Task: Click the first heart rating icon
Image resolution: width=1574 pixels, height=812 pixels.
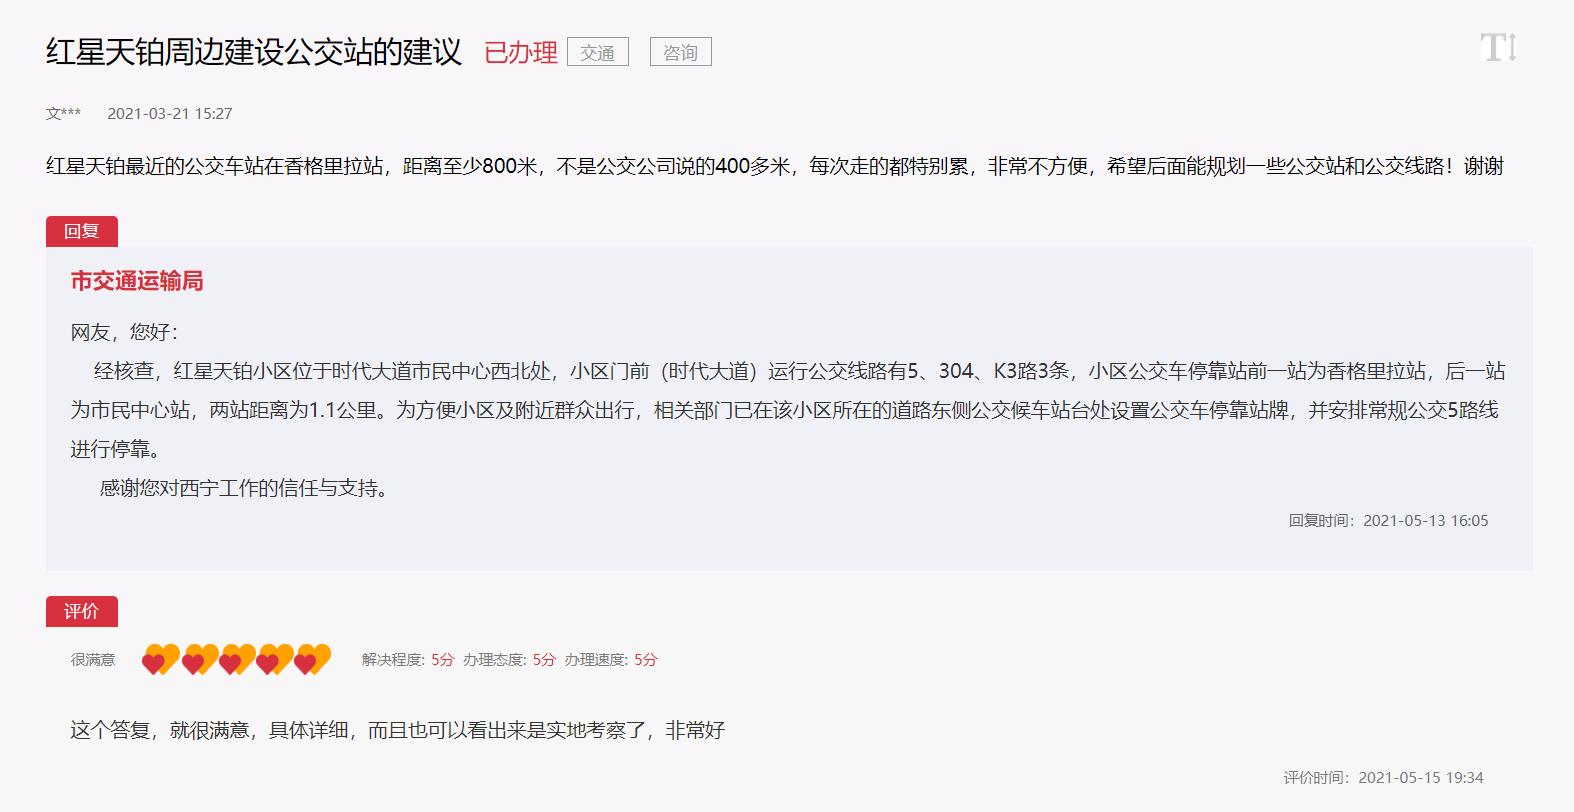Action: coord(159,660)
